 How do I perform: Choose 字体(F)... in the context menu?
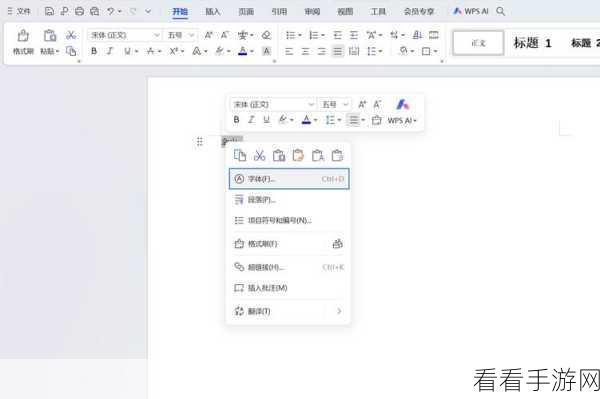[289, 179]
